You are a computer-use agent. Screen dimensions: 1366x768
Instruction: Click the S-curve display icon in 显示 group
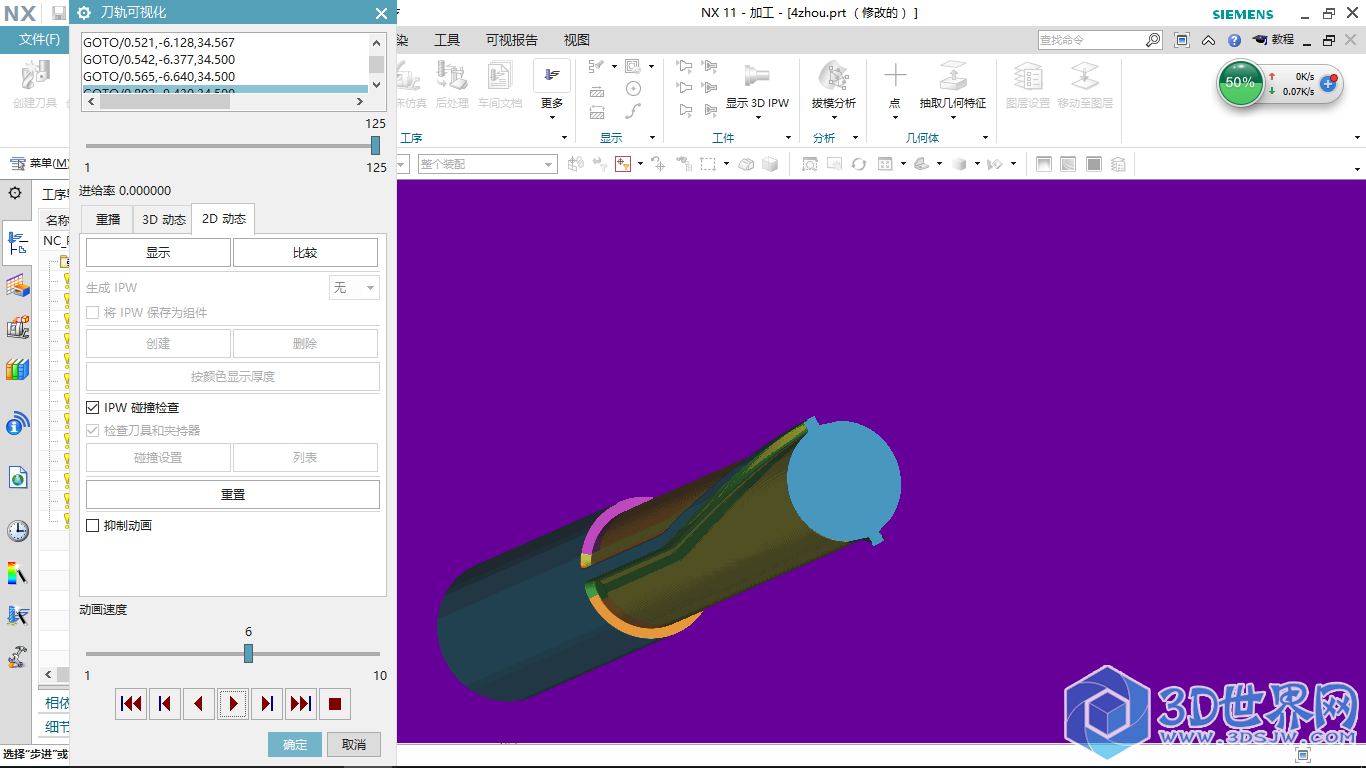point(633,111)
